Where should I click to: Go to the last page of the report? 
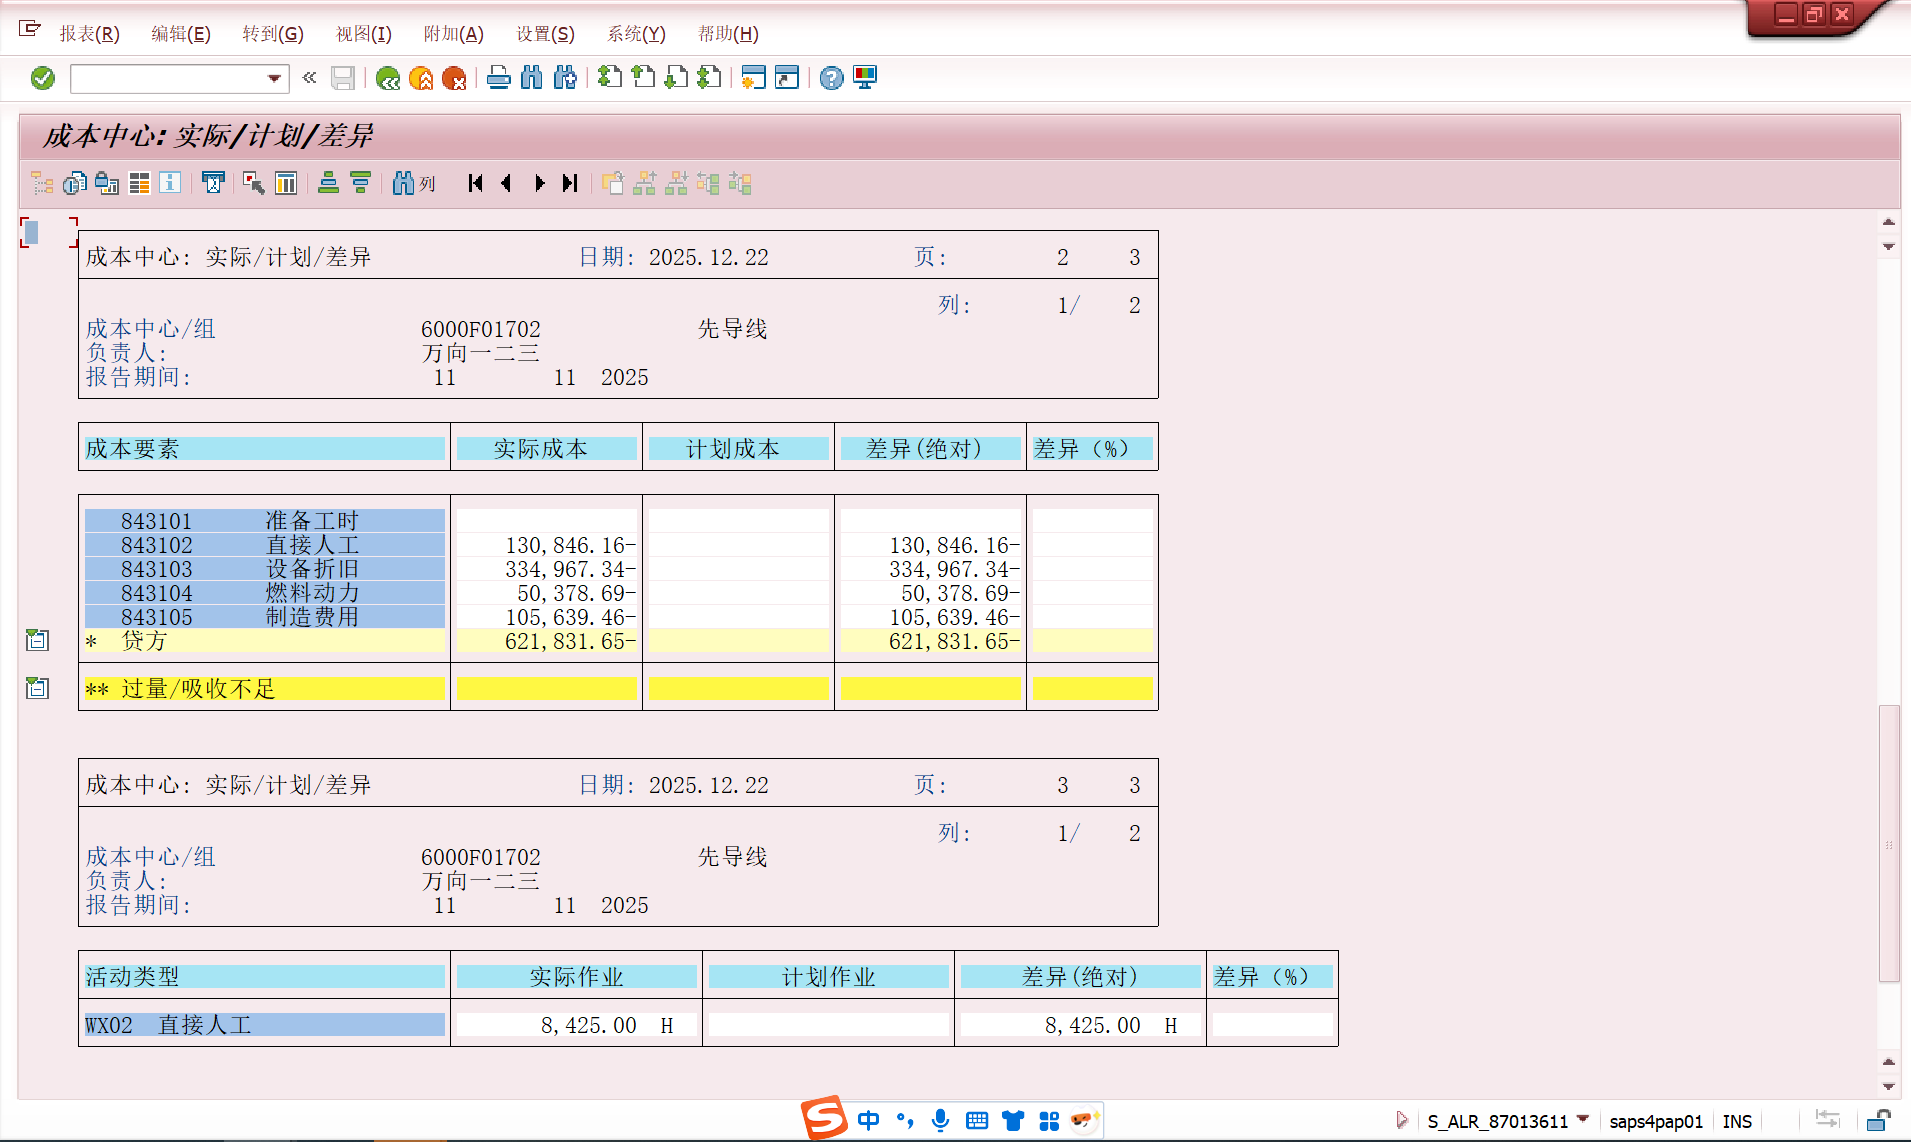point(570,183)
